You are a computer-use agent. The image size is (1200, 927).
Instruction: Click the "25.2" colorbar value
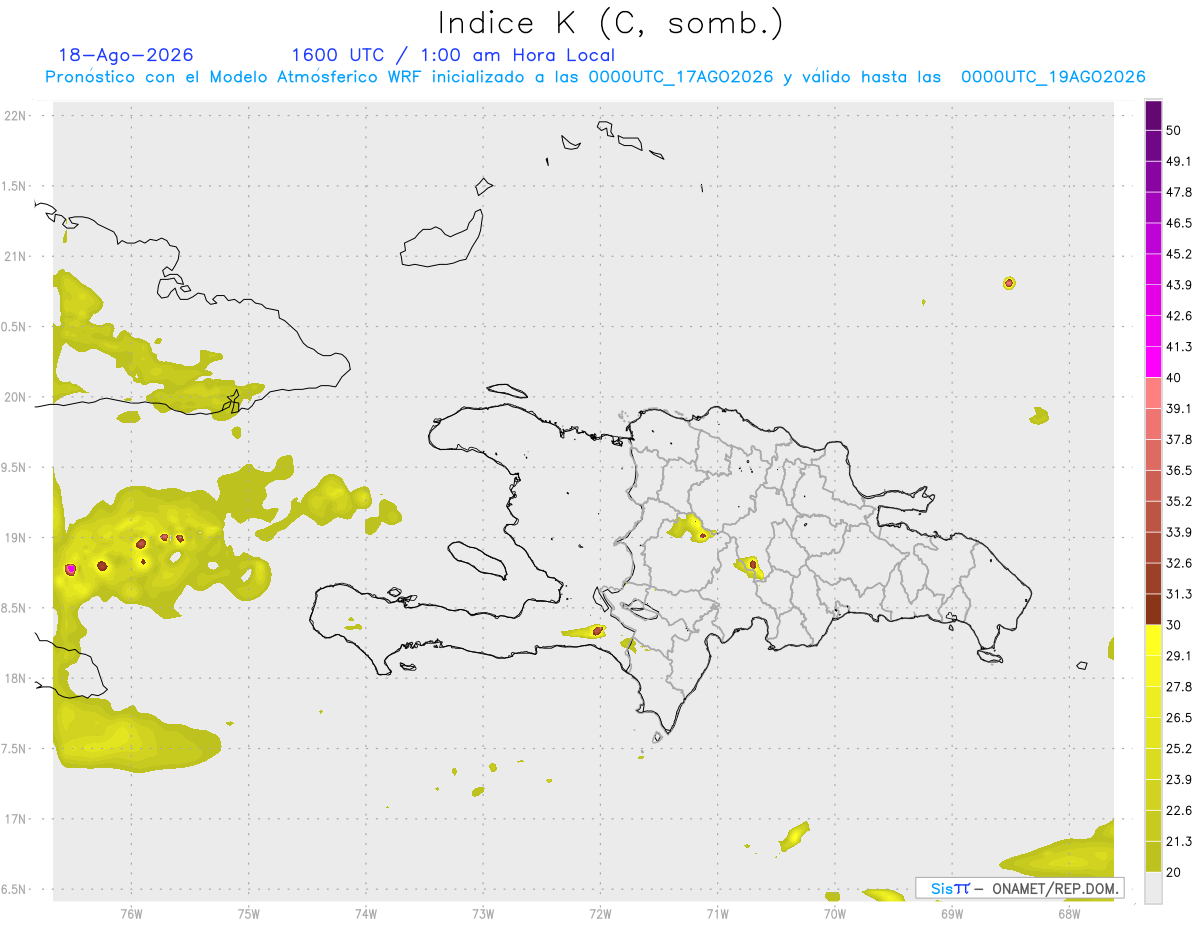1179,749
